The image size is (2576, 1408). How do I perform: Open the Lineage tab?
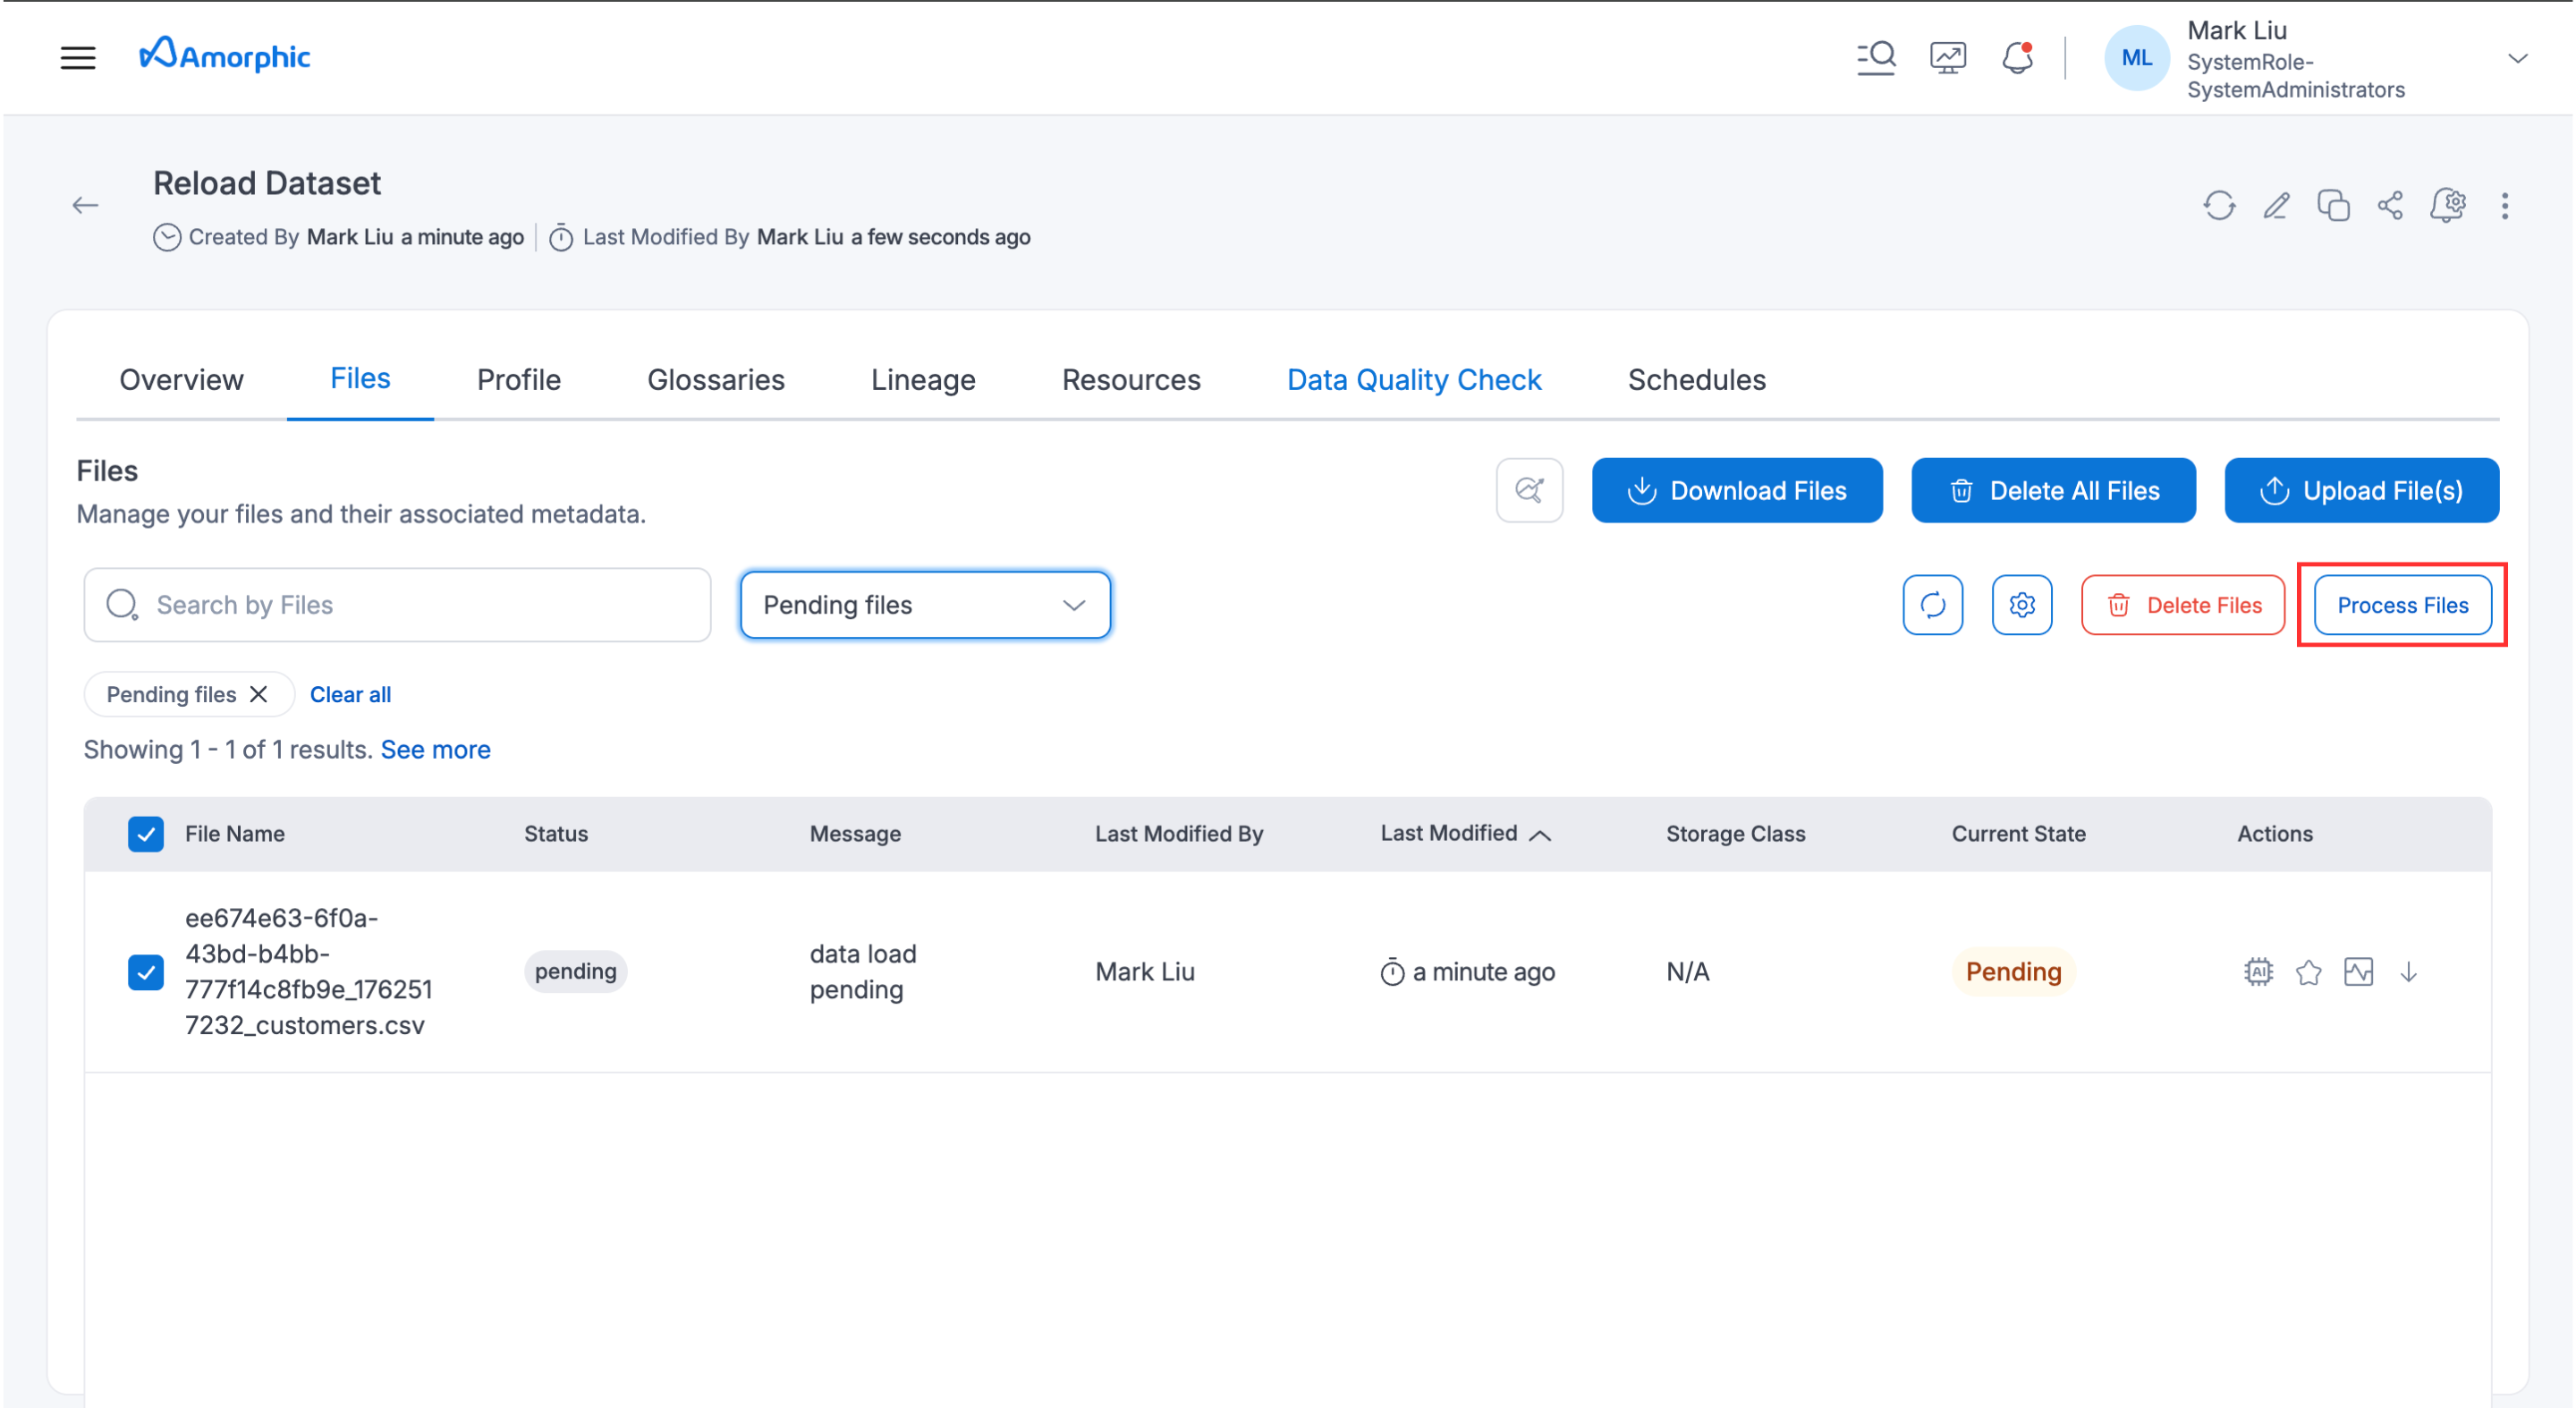[x=922, y=379]
